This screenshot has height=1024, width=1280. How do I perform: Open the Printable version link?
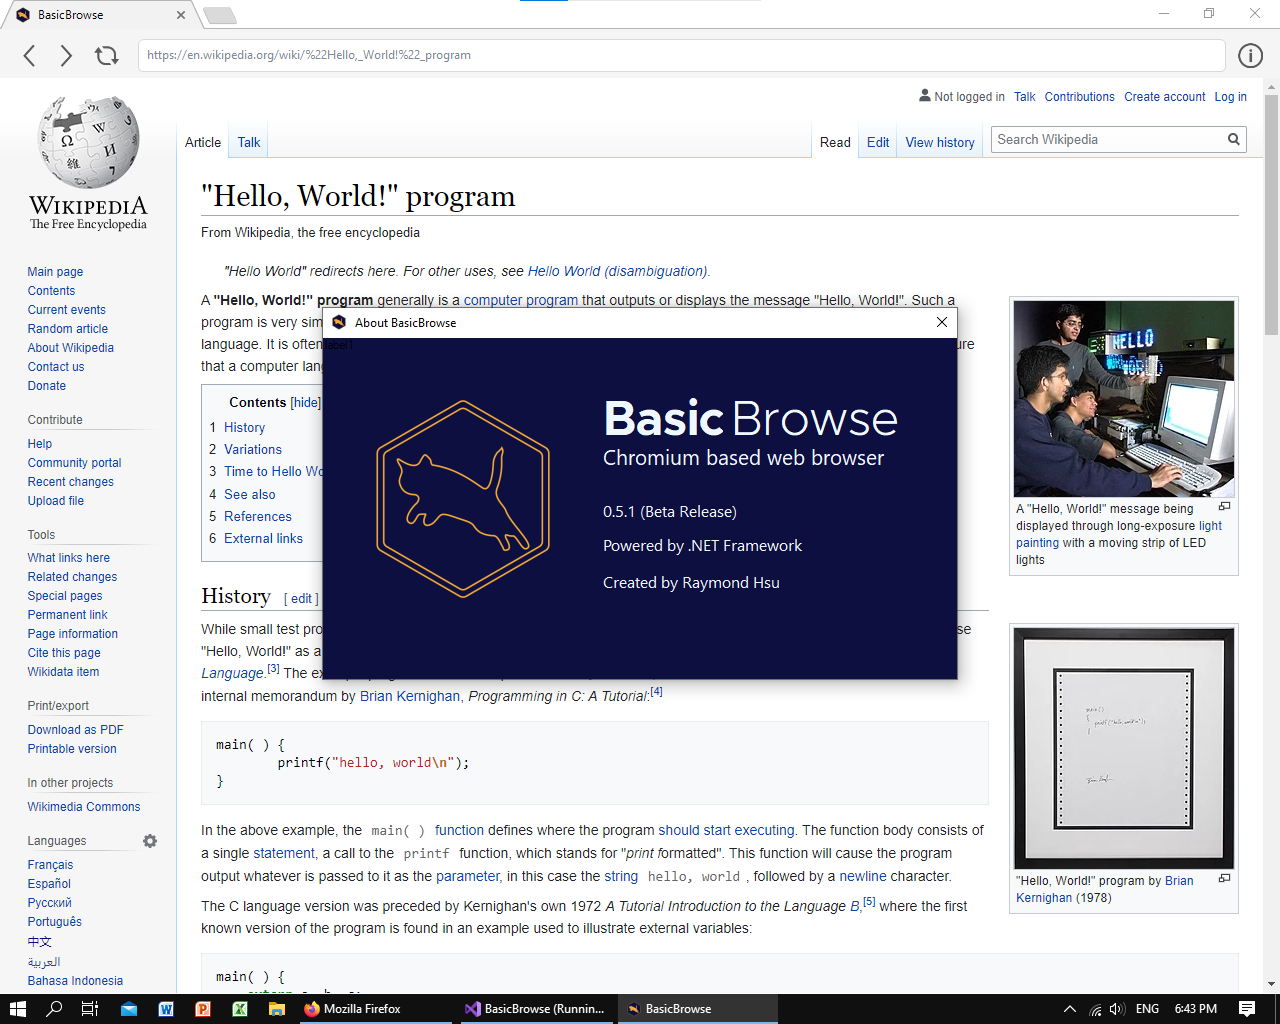(x=72, y=749)
